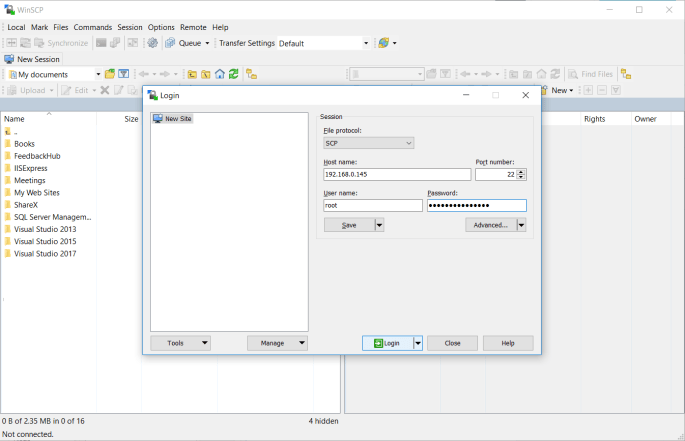Click the Save button
685x441 pixels.
tap(349, 225)
